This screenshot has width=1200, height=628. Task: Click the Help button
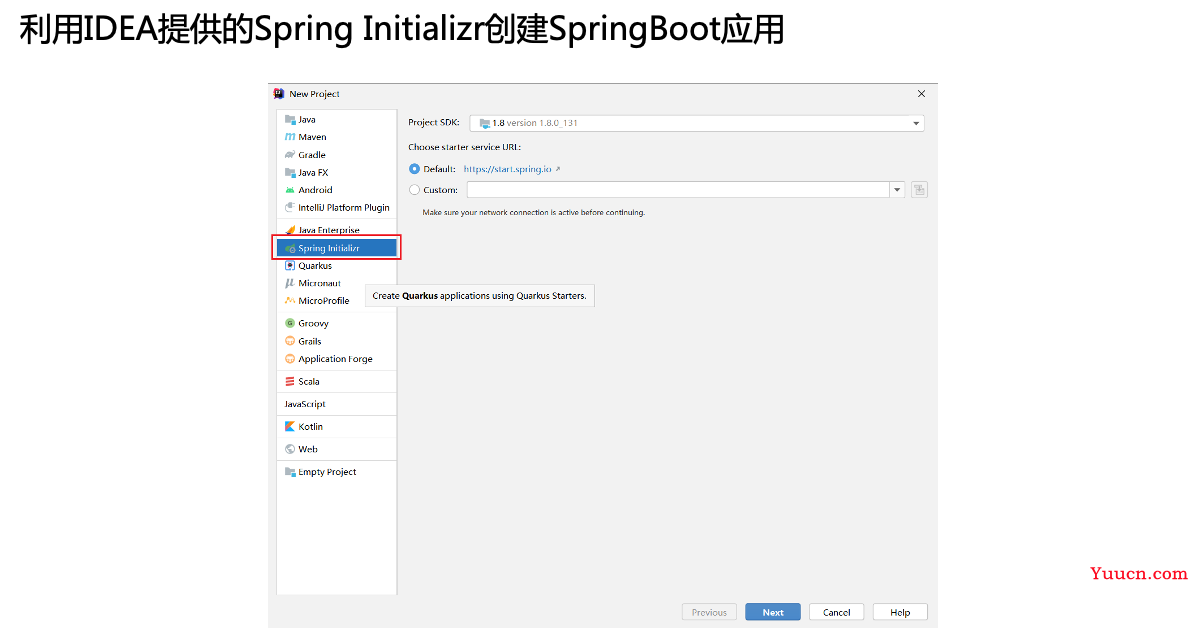click(x=900, y=612)
